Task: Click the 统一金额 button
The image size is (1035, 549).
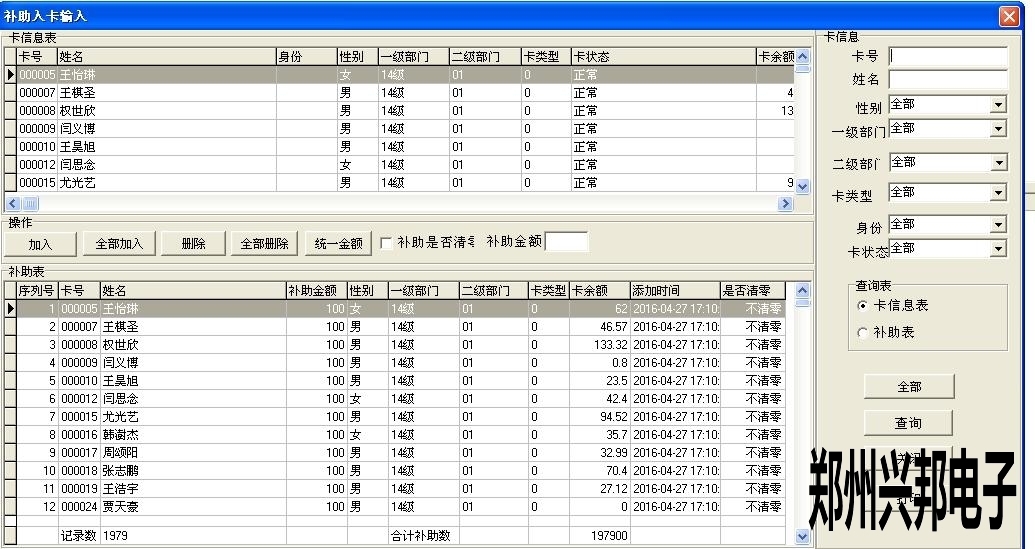Action: click(338, 243)
